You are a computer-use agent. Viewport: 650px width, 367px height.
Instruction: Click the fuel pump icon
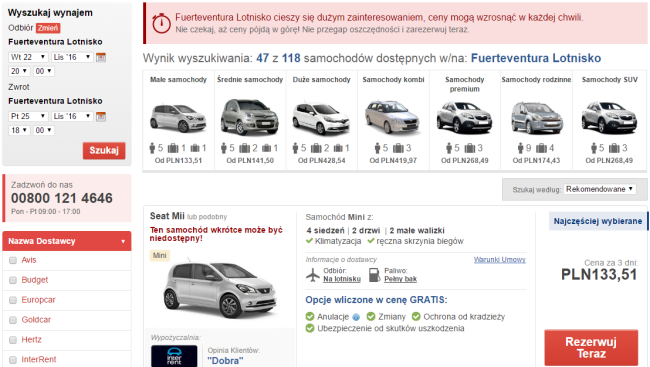tap(374, 275)
